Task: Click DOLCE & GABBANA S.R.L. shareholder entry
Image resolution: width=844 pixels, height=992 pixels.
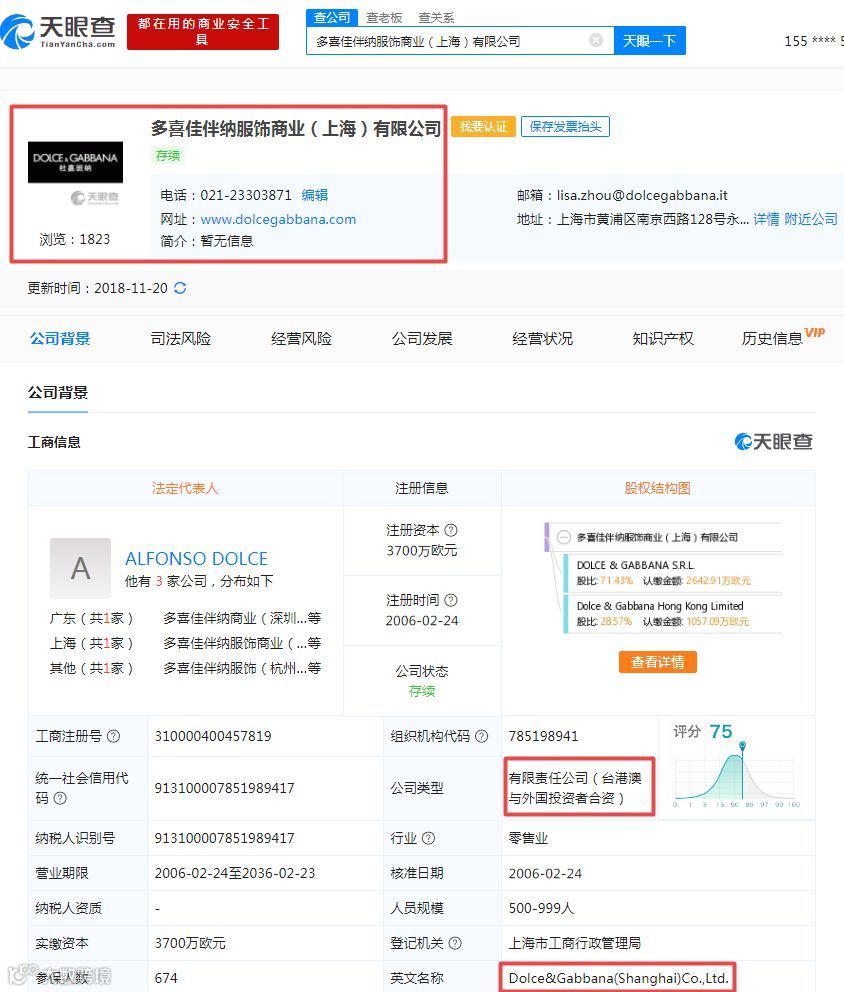Action: tap(636, 565)
